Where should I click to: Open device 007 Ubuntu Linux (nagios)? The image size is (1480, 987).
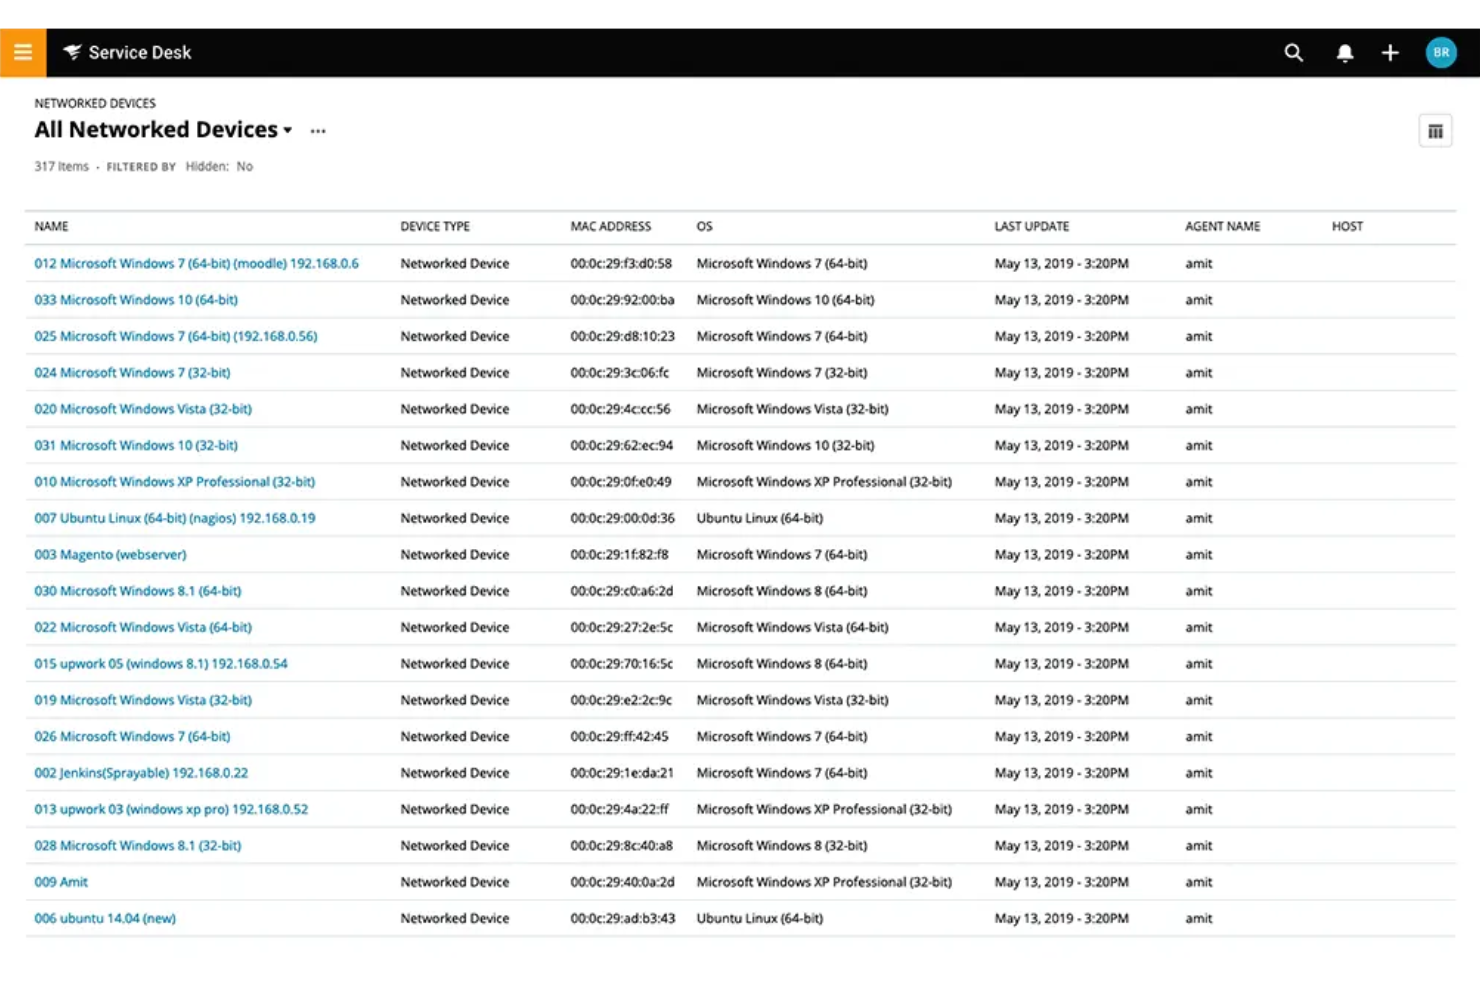(x=174, y=518)
